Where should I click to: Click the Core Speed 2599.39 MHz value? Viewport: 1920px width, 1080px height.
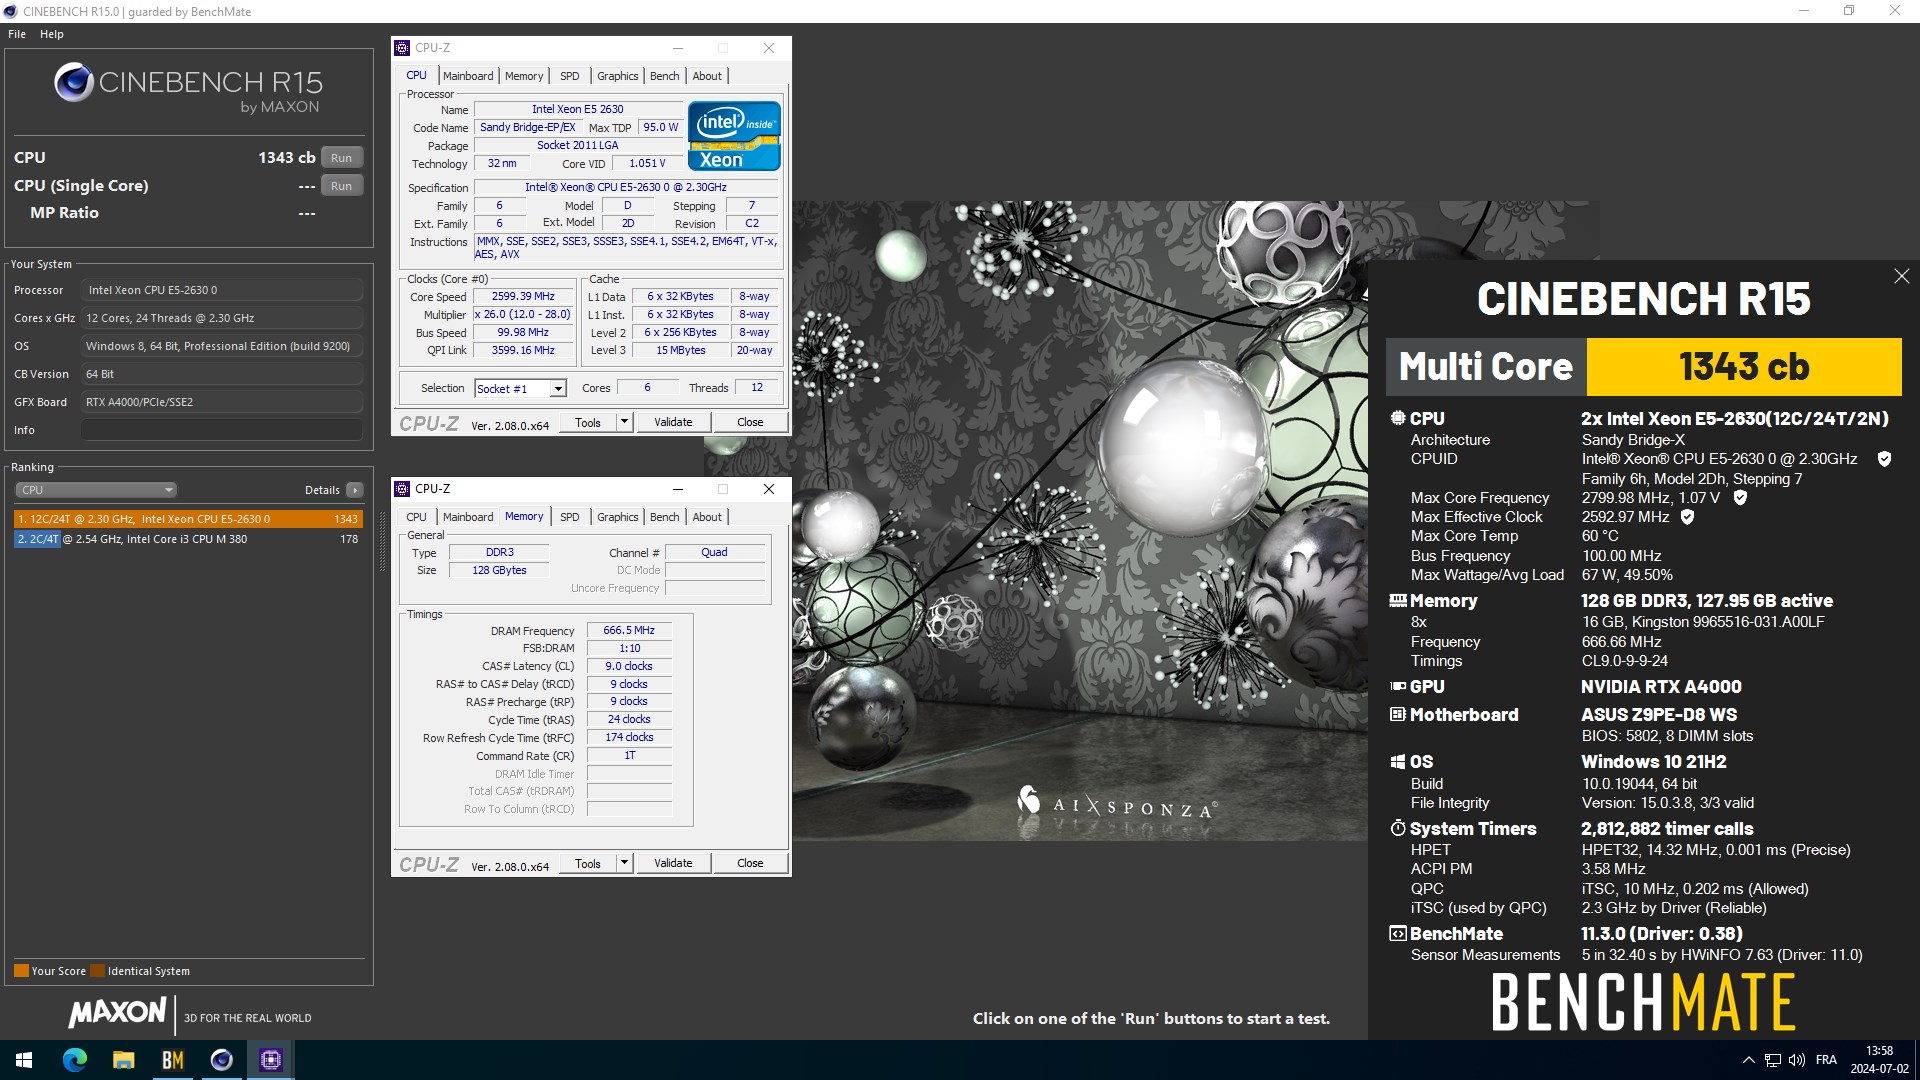pyautogui.click(x=523, y=297)
